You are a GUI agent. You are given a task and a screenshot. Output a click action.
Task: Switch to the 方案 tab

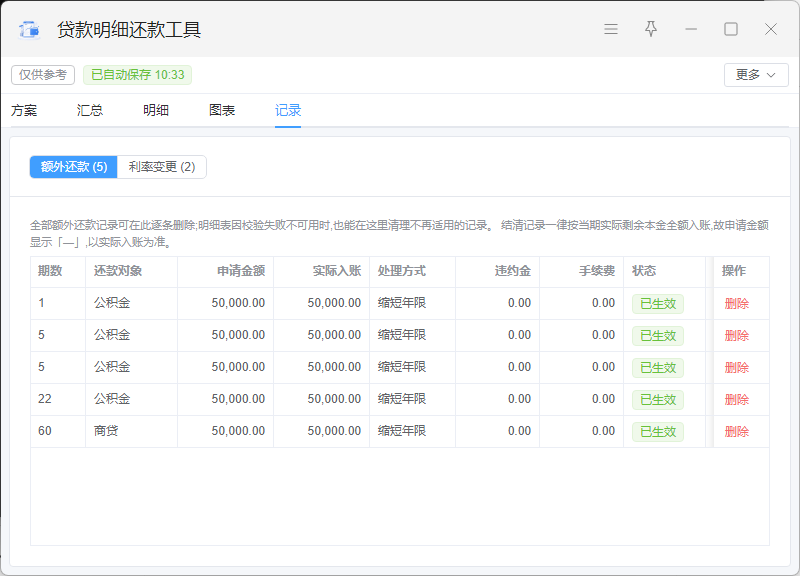click(24, 110)
